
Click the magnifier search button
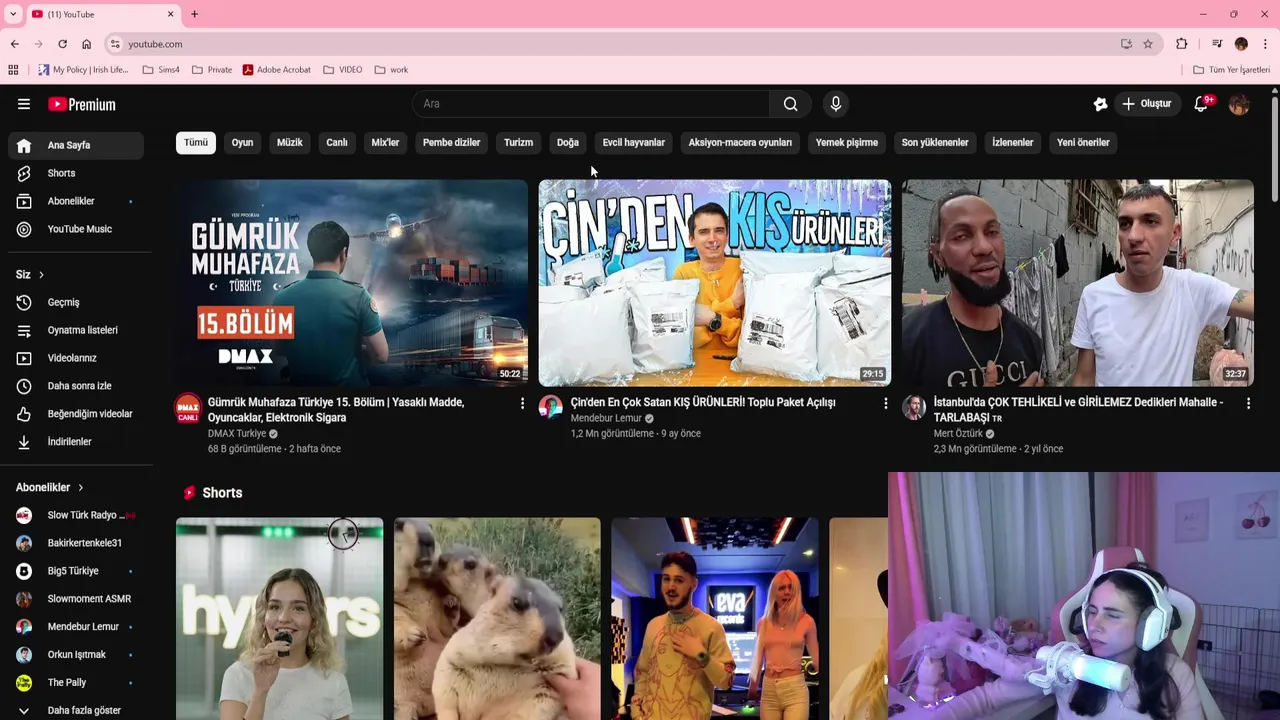[790, 104]
